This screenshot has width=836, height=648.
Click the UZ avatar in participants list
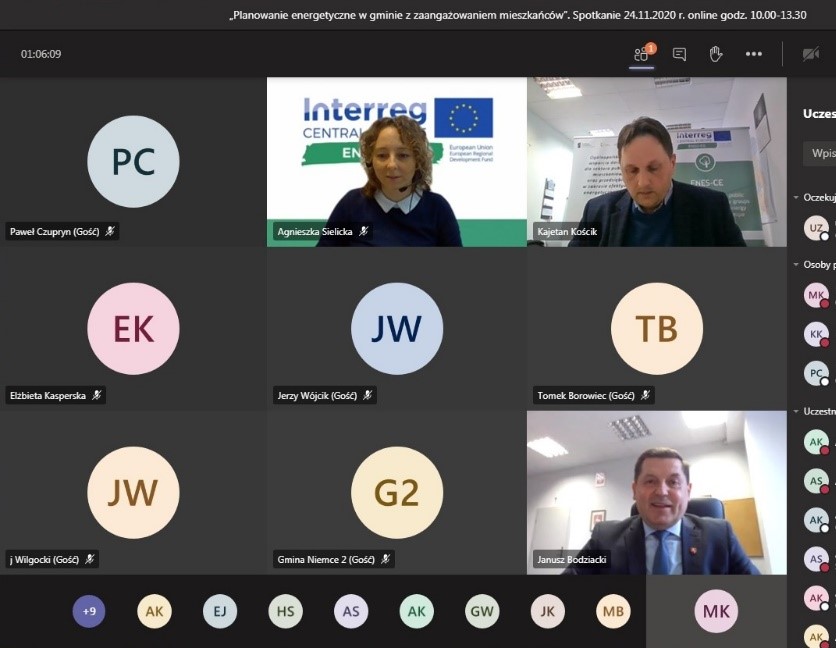tap(817, 228)
